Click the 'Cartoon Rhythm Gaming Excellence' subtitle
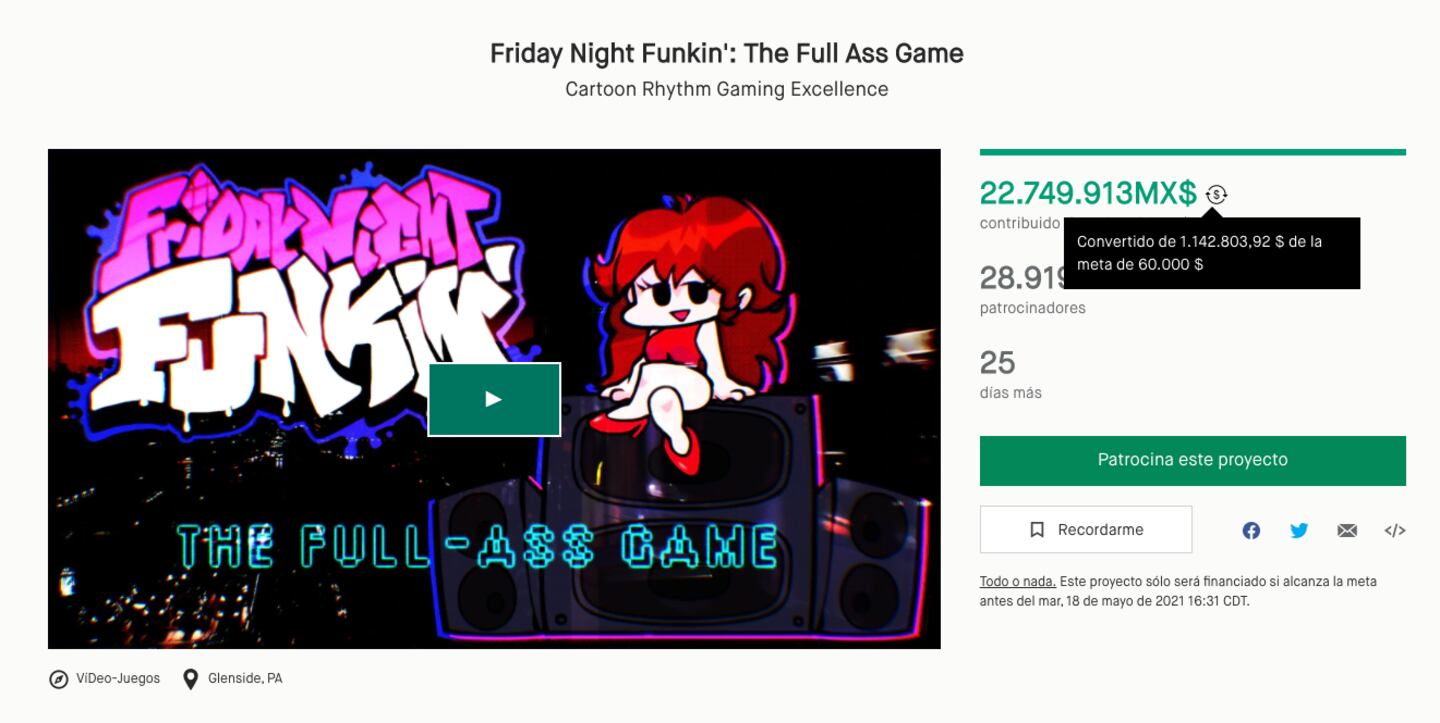The height and width of the screenshot is (723, 1440). (x=726, y=89)
